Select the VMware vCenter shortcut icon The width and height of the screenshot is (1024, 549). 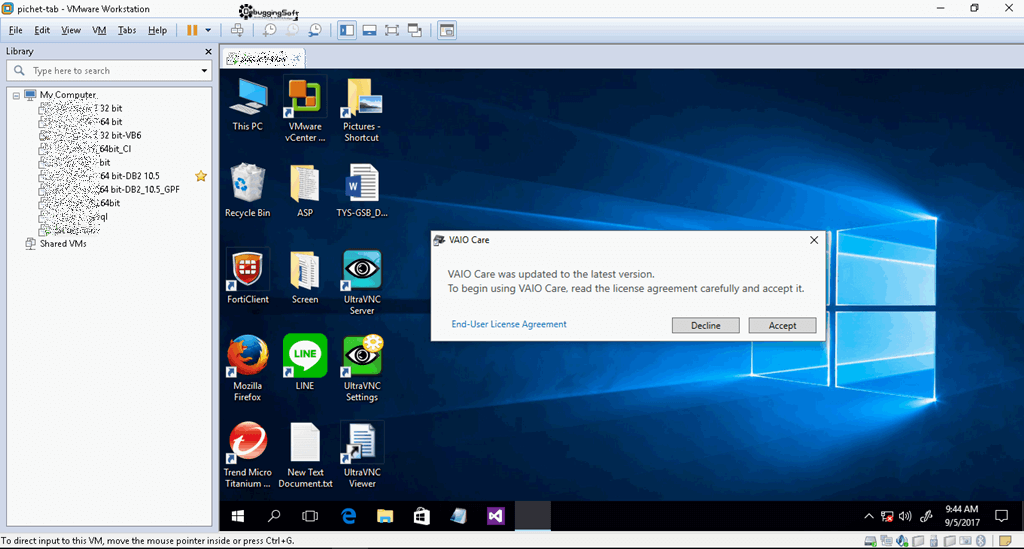click(x=305, y=110)
